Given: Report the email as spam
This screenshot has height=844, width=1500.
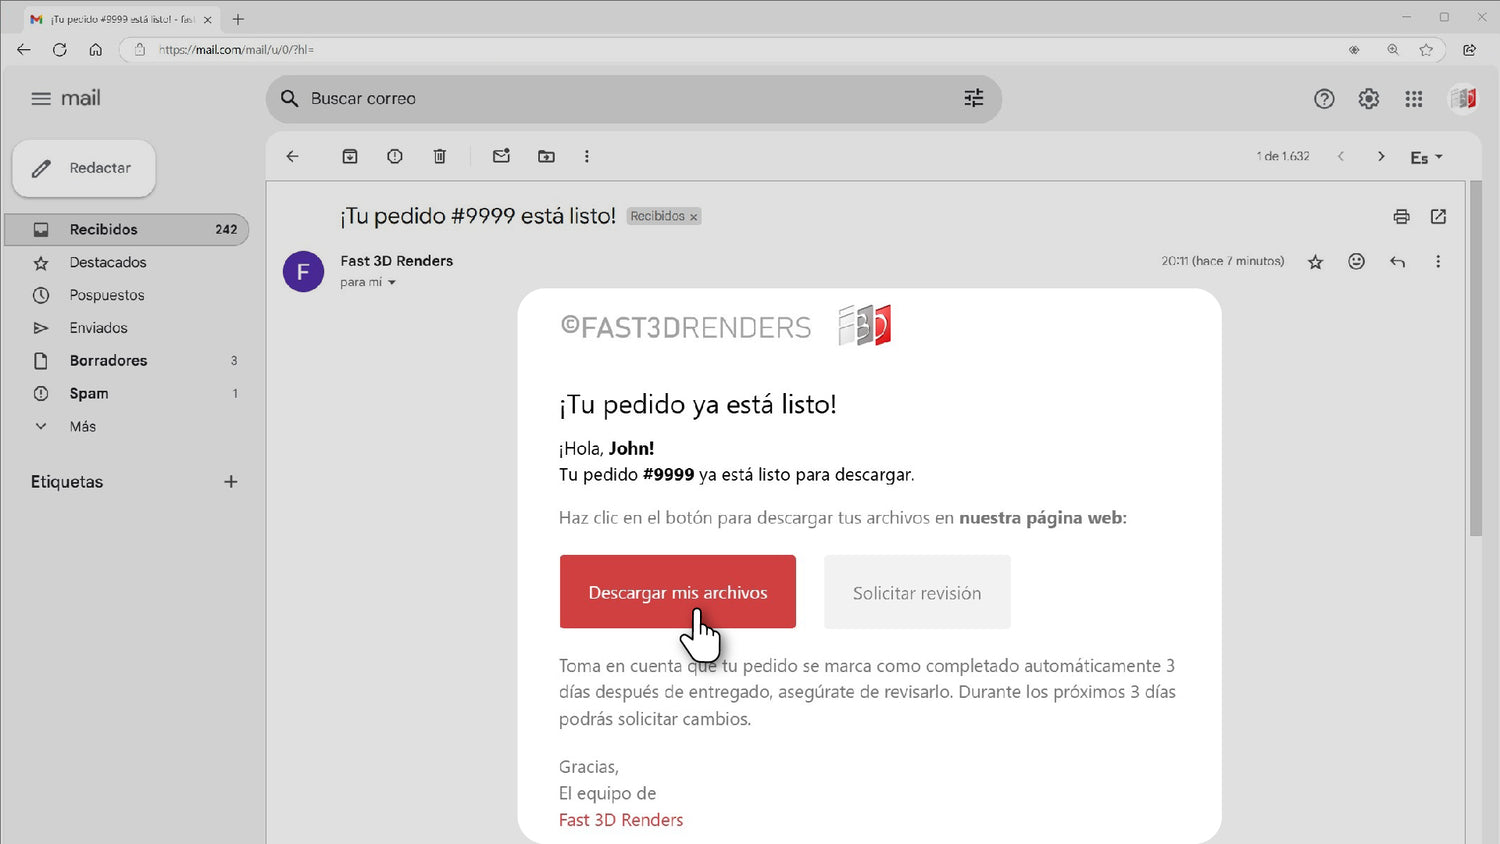Looking at the screenshot, I should [395, 156].
